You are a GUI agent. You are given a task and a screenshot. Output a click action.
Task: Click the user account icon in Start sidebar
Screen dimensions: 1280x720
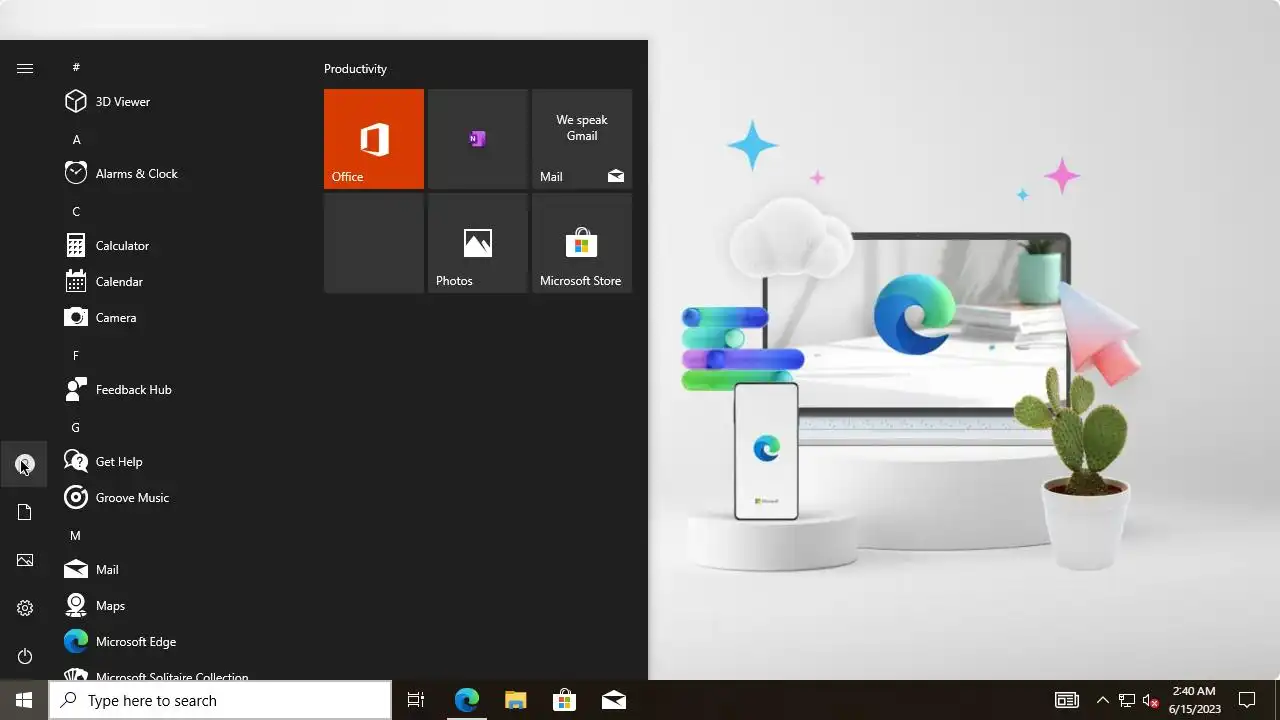click(25, 464)
